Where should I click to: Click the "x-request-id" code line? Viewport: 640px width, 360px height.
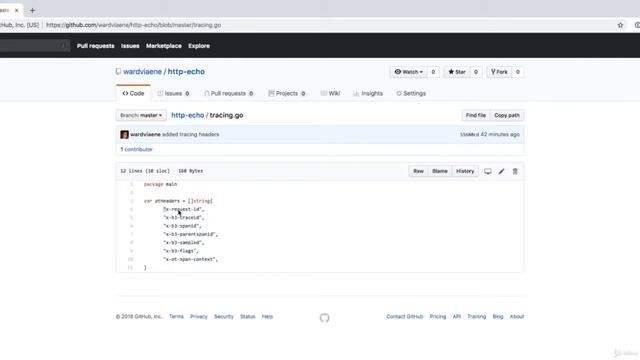(184, 209)
